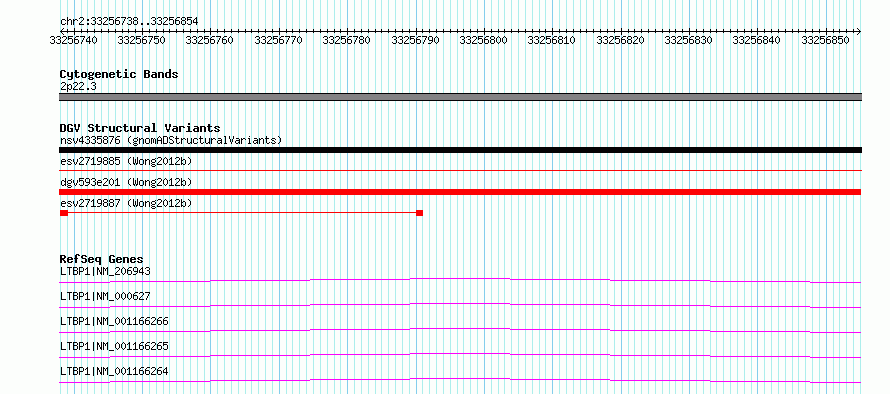Click the 33256790 ruler coordinate label

[415, 40]
